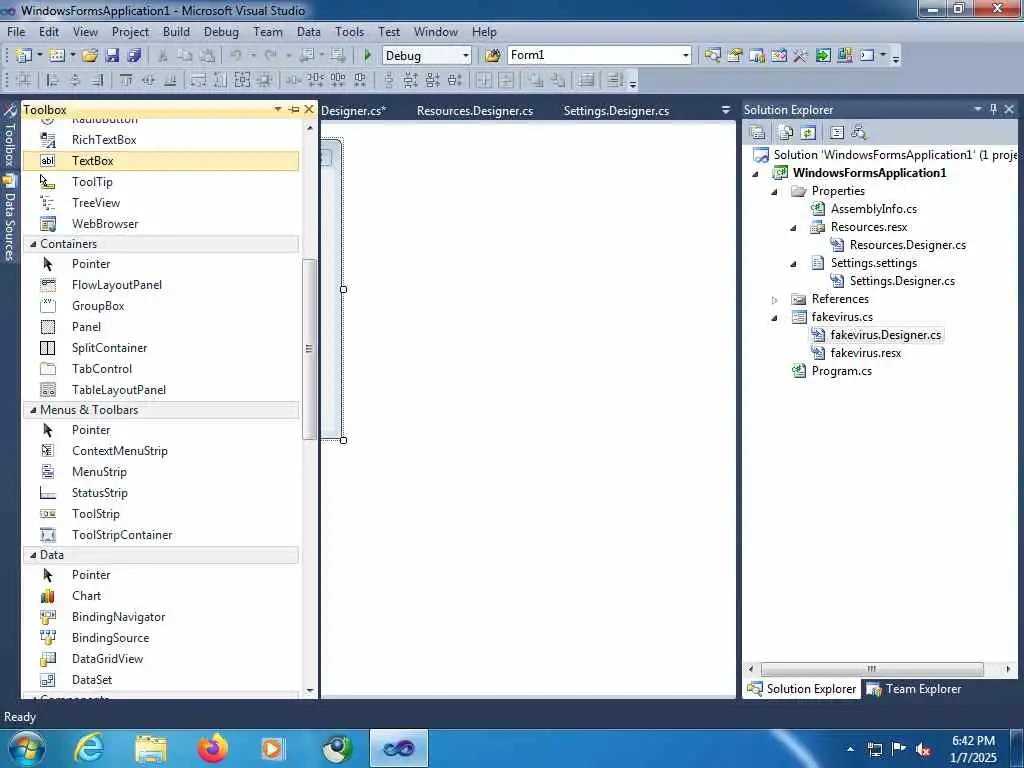The width and height of the screenshot is (1024, 768).
Task: Collapse the Properties folder node
Action: 775,192
